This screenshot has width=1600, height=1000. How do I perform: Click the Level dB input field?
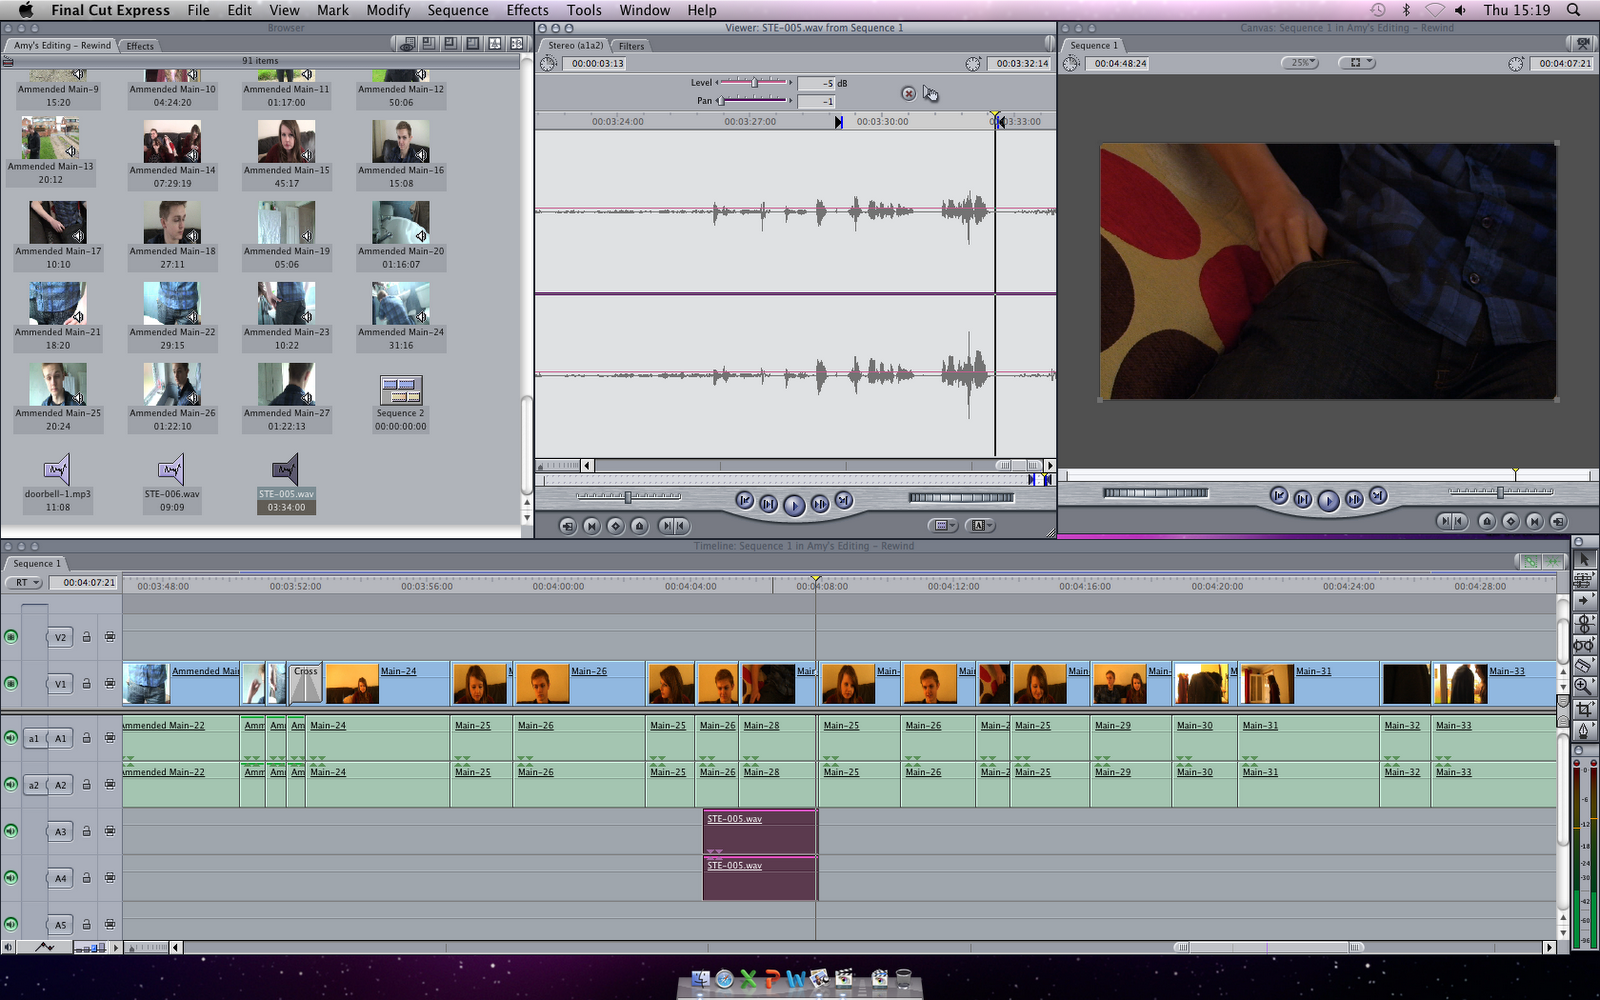816,83
